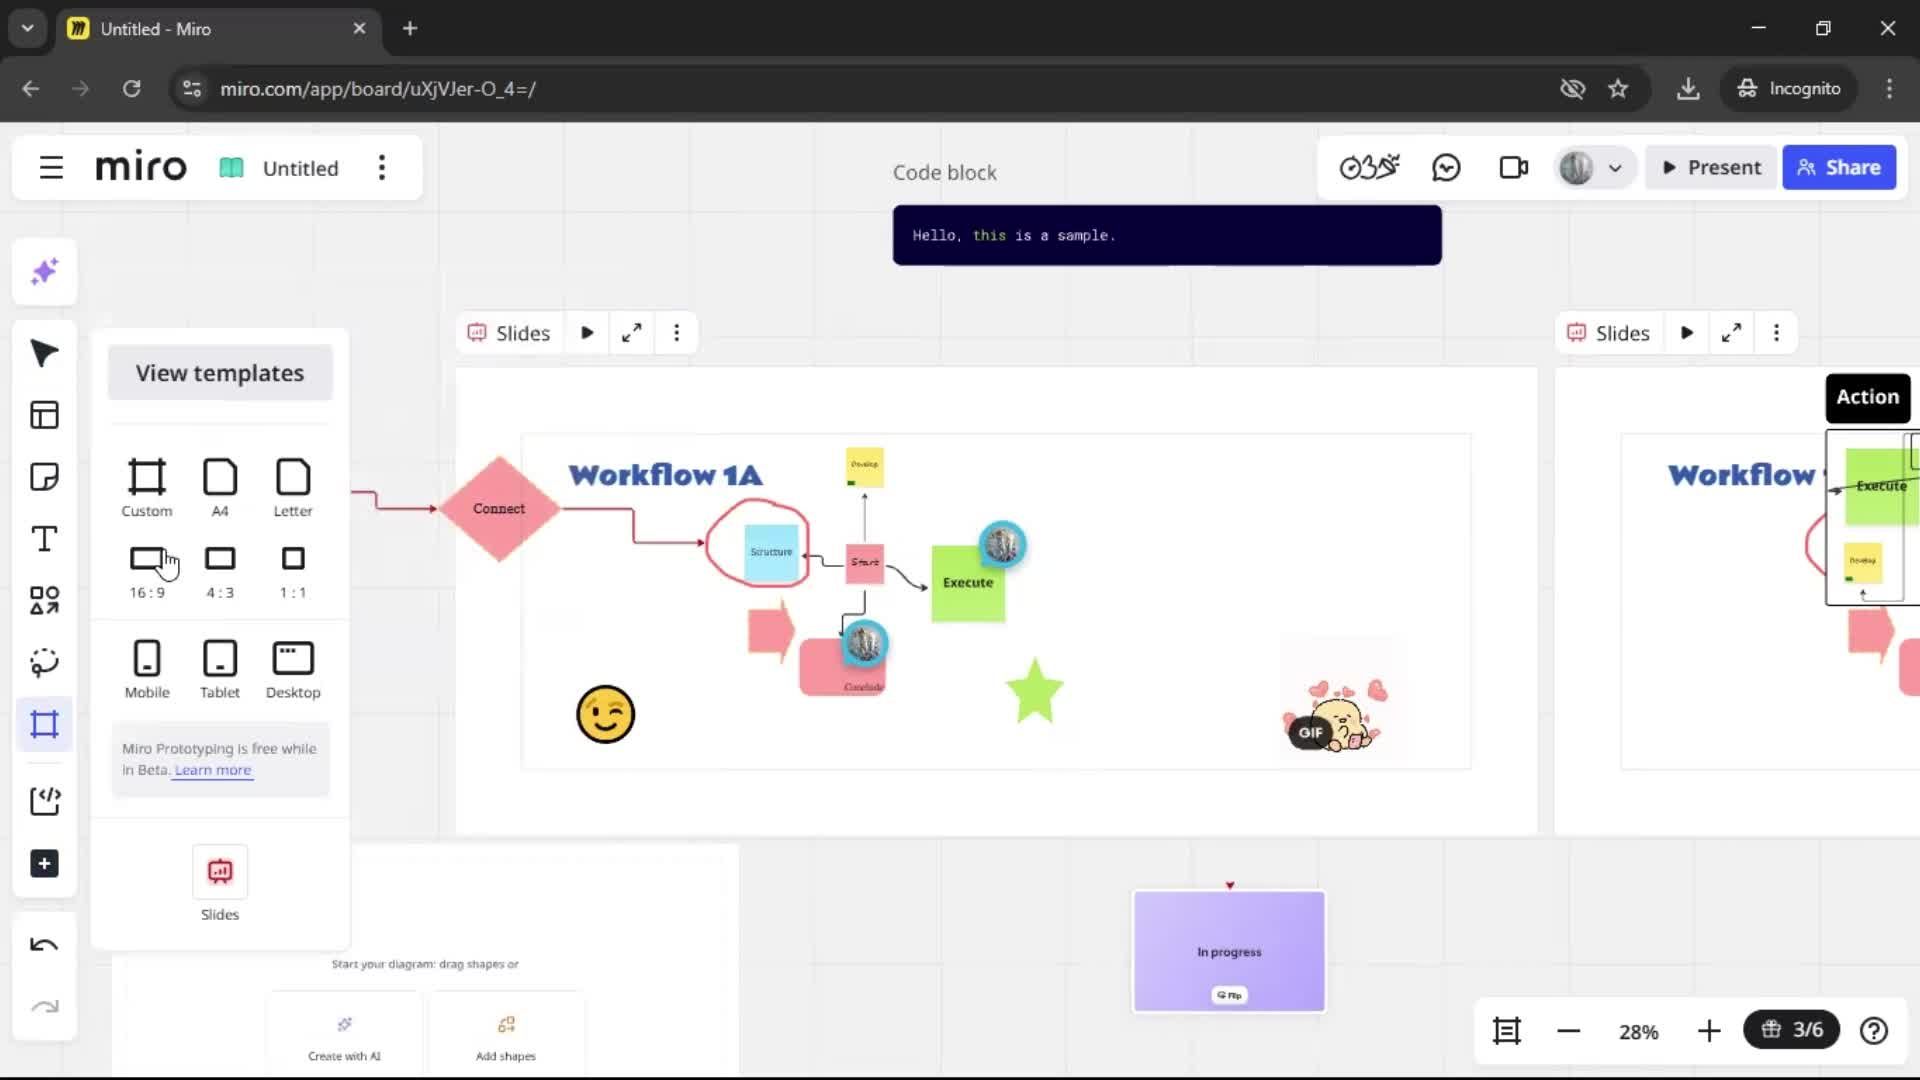Choose the 16:9 frame ratio

tap(147, 571)
